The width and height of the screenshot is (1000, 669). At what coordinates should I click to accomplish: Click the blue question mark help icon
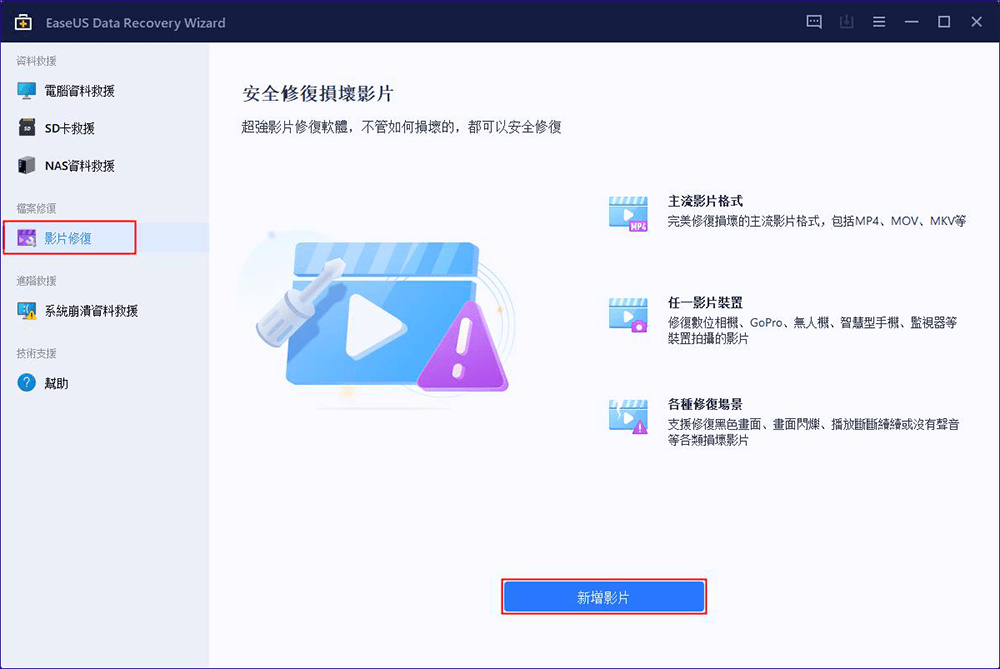26,383
